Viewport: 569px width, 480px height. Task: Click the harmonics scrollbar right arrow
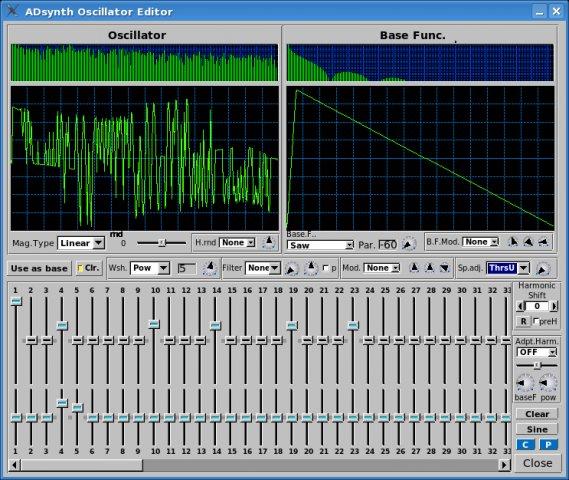(504, 465)
